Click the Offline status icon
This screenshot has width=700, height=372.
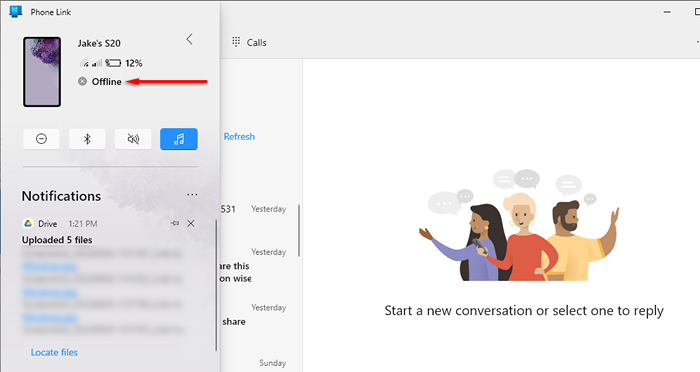[83, 81]
